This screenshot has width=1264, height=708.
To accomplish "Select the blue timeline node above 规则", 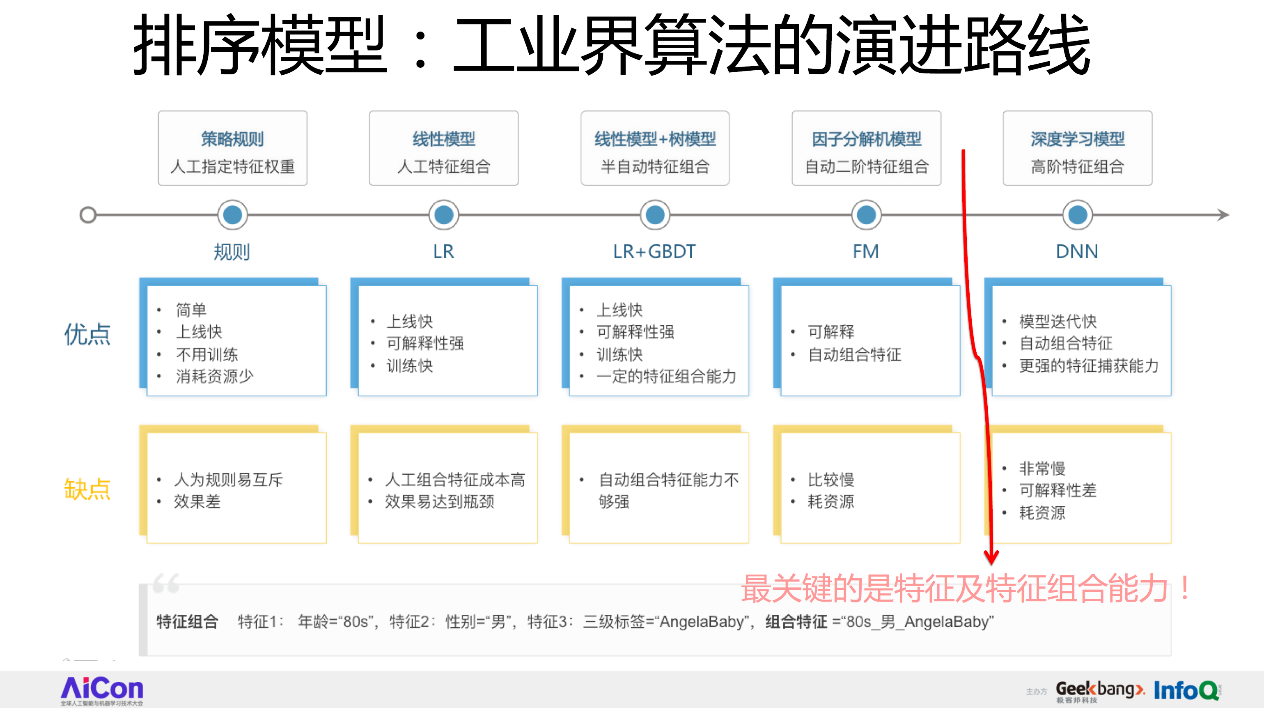I will pos(231,214).
